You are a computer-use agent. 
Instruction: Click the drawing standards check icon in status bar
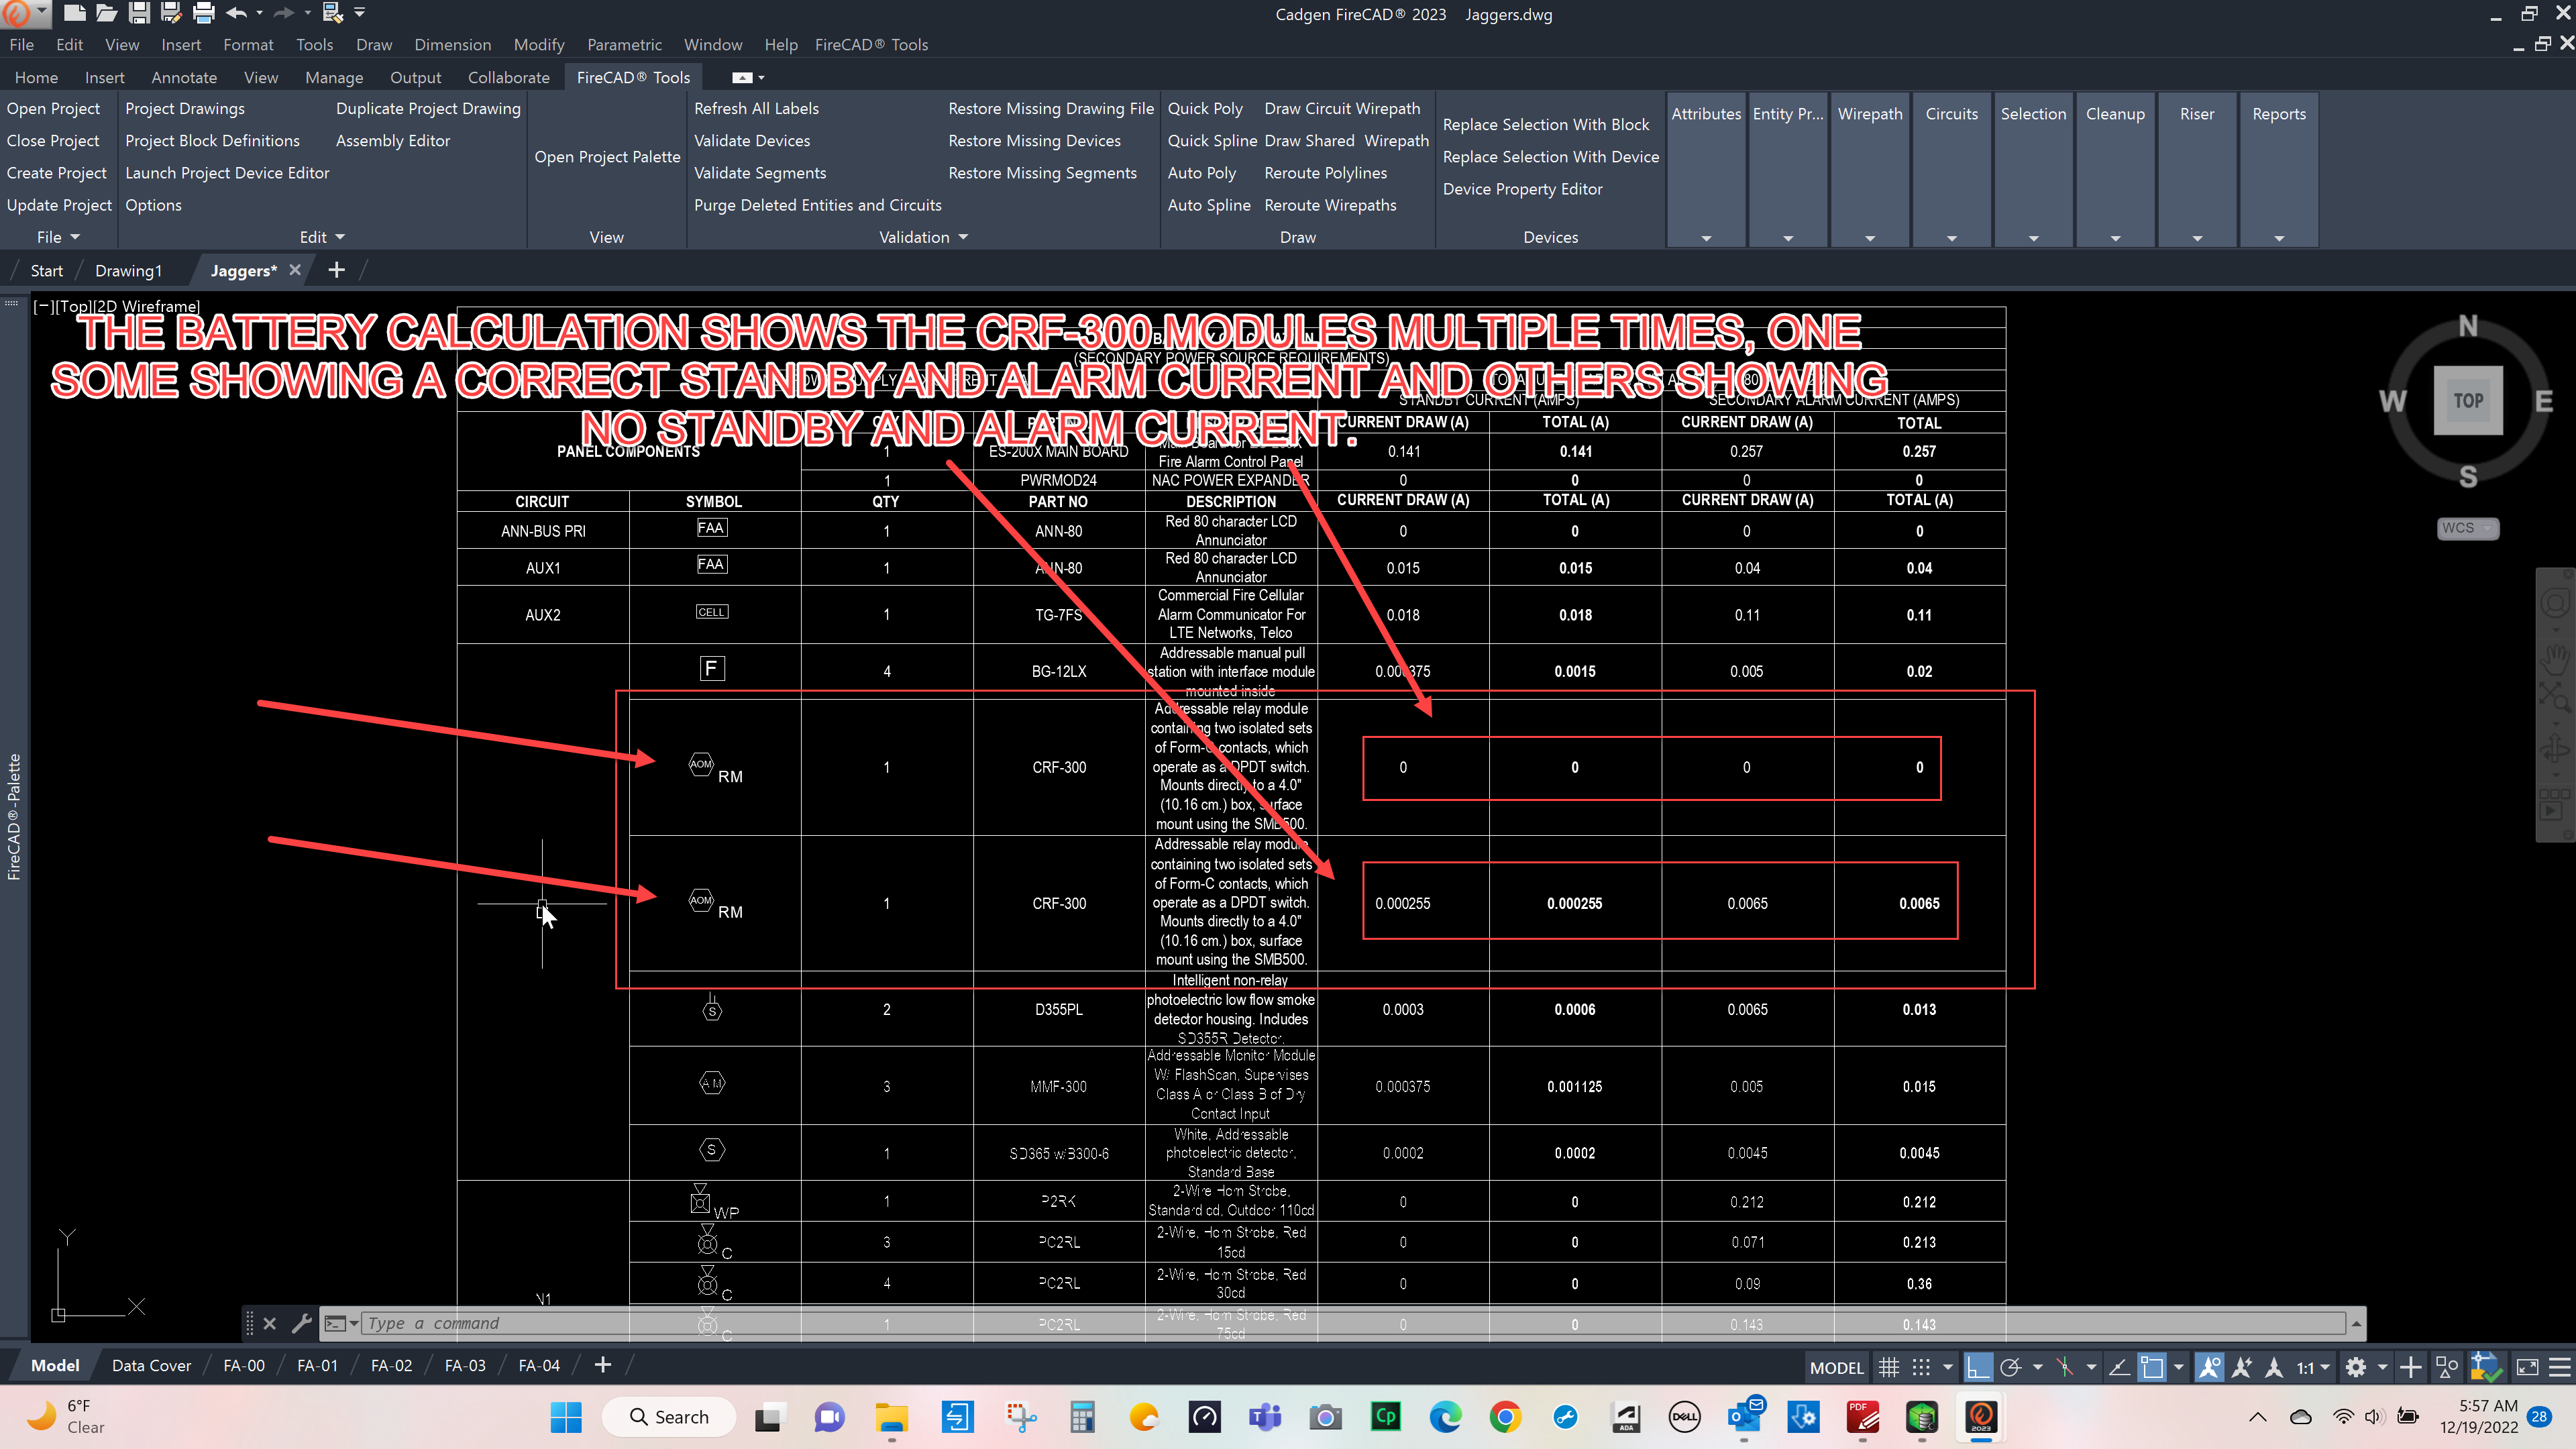pos(2486,1367)
